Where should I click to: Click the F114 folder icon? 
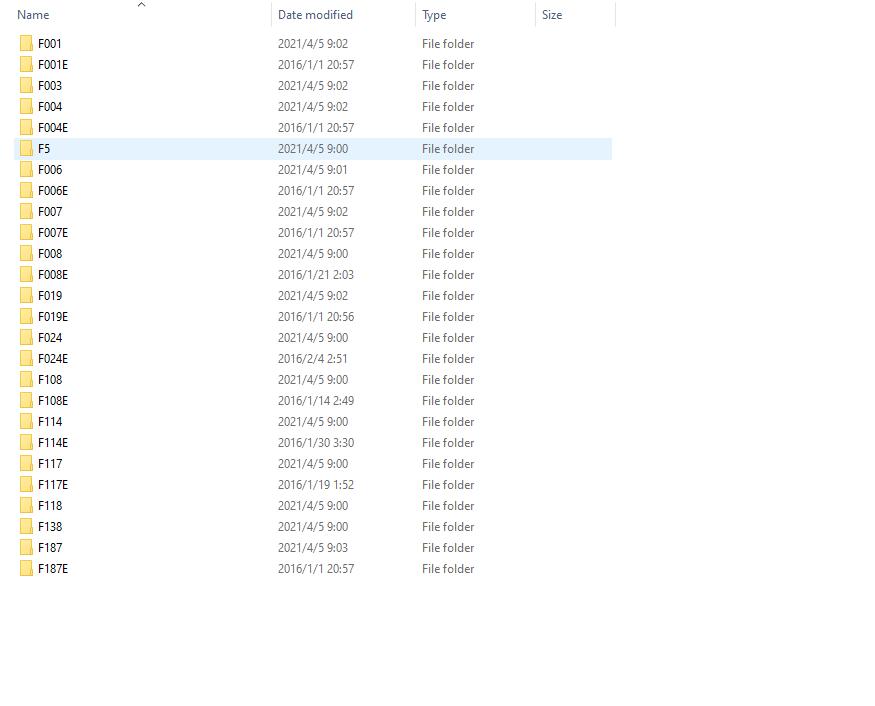[x=26, y=421]
